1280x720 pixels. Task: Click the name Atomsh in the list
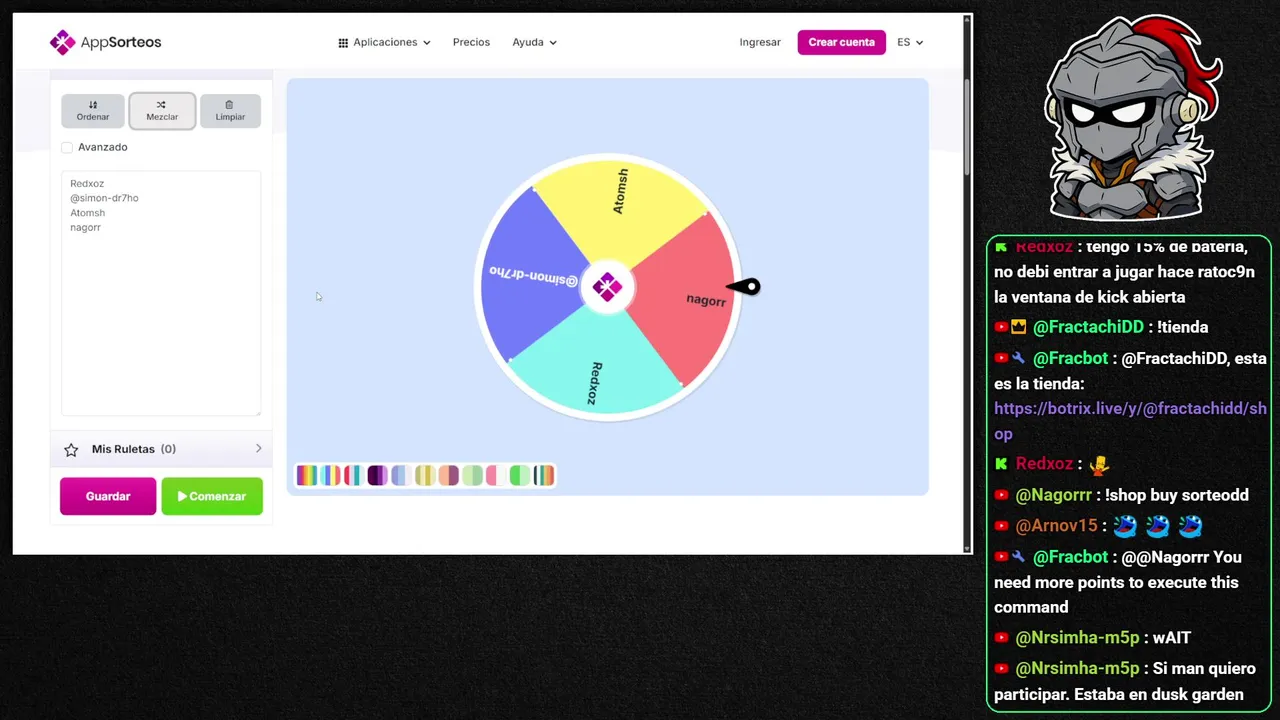[x=87, y=213]
